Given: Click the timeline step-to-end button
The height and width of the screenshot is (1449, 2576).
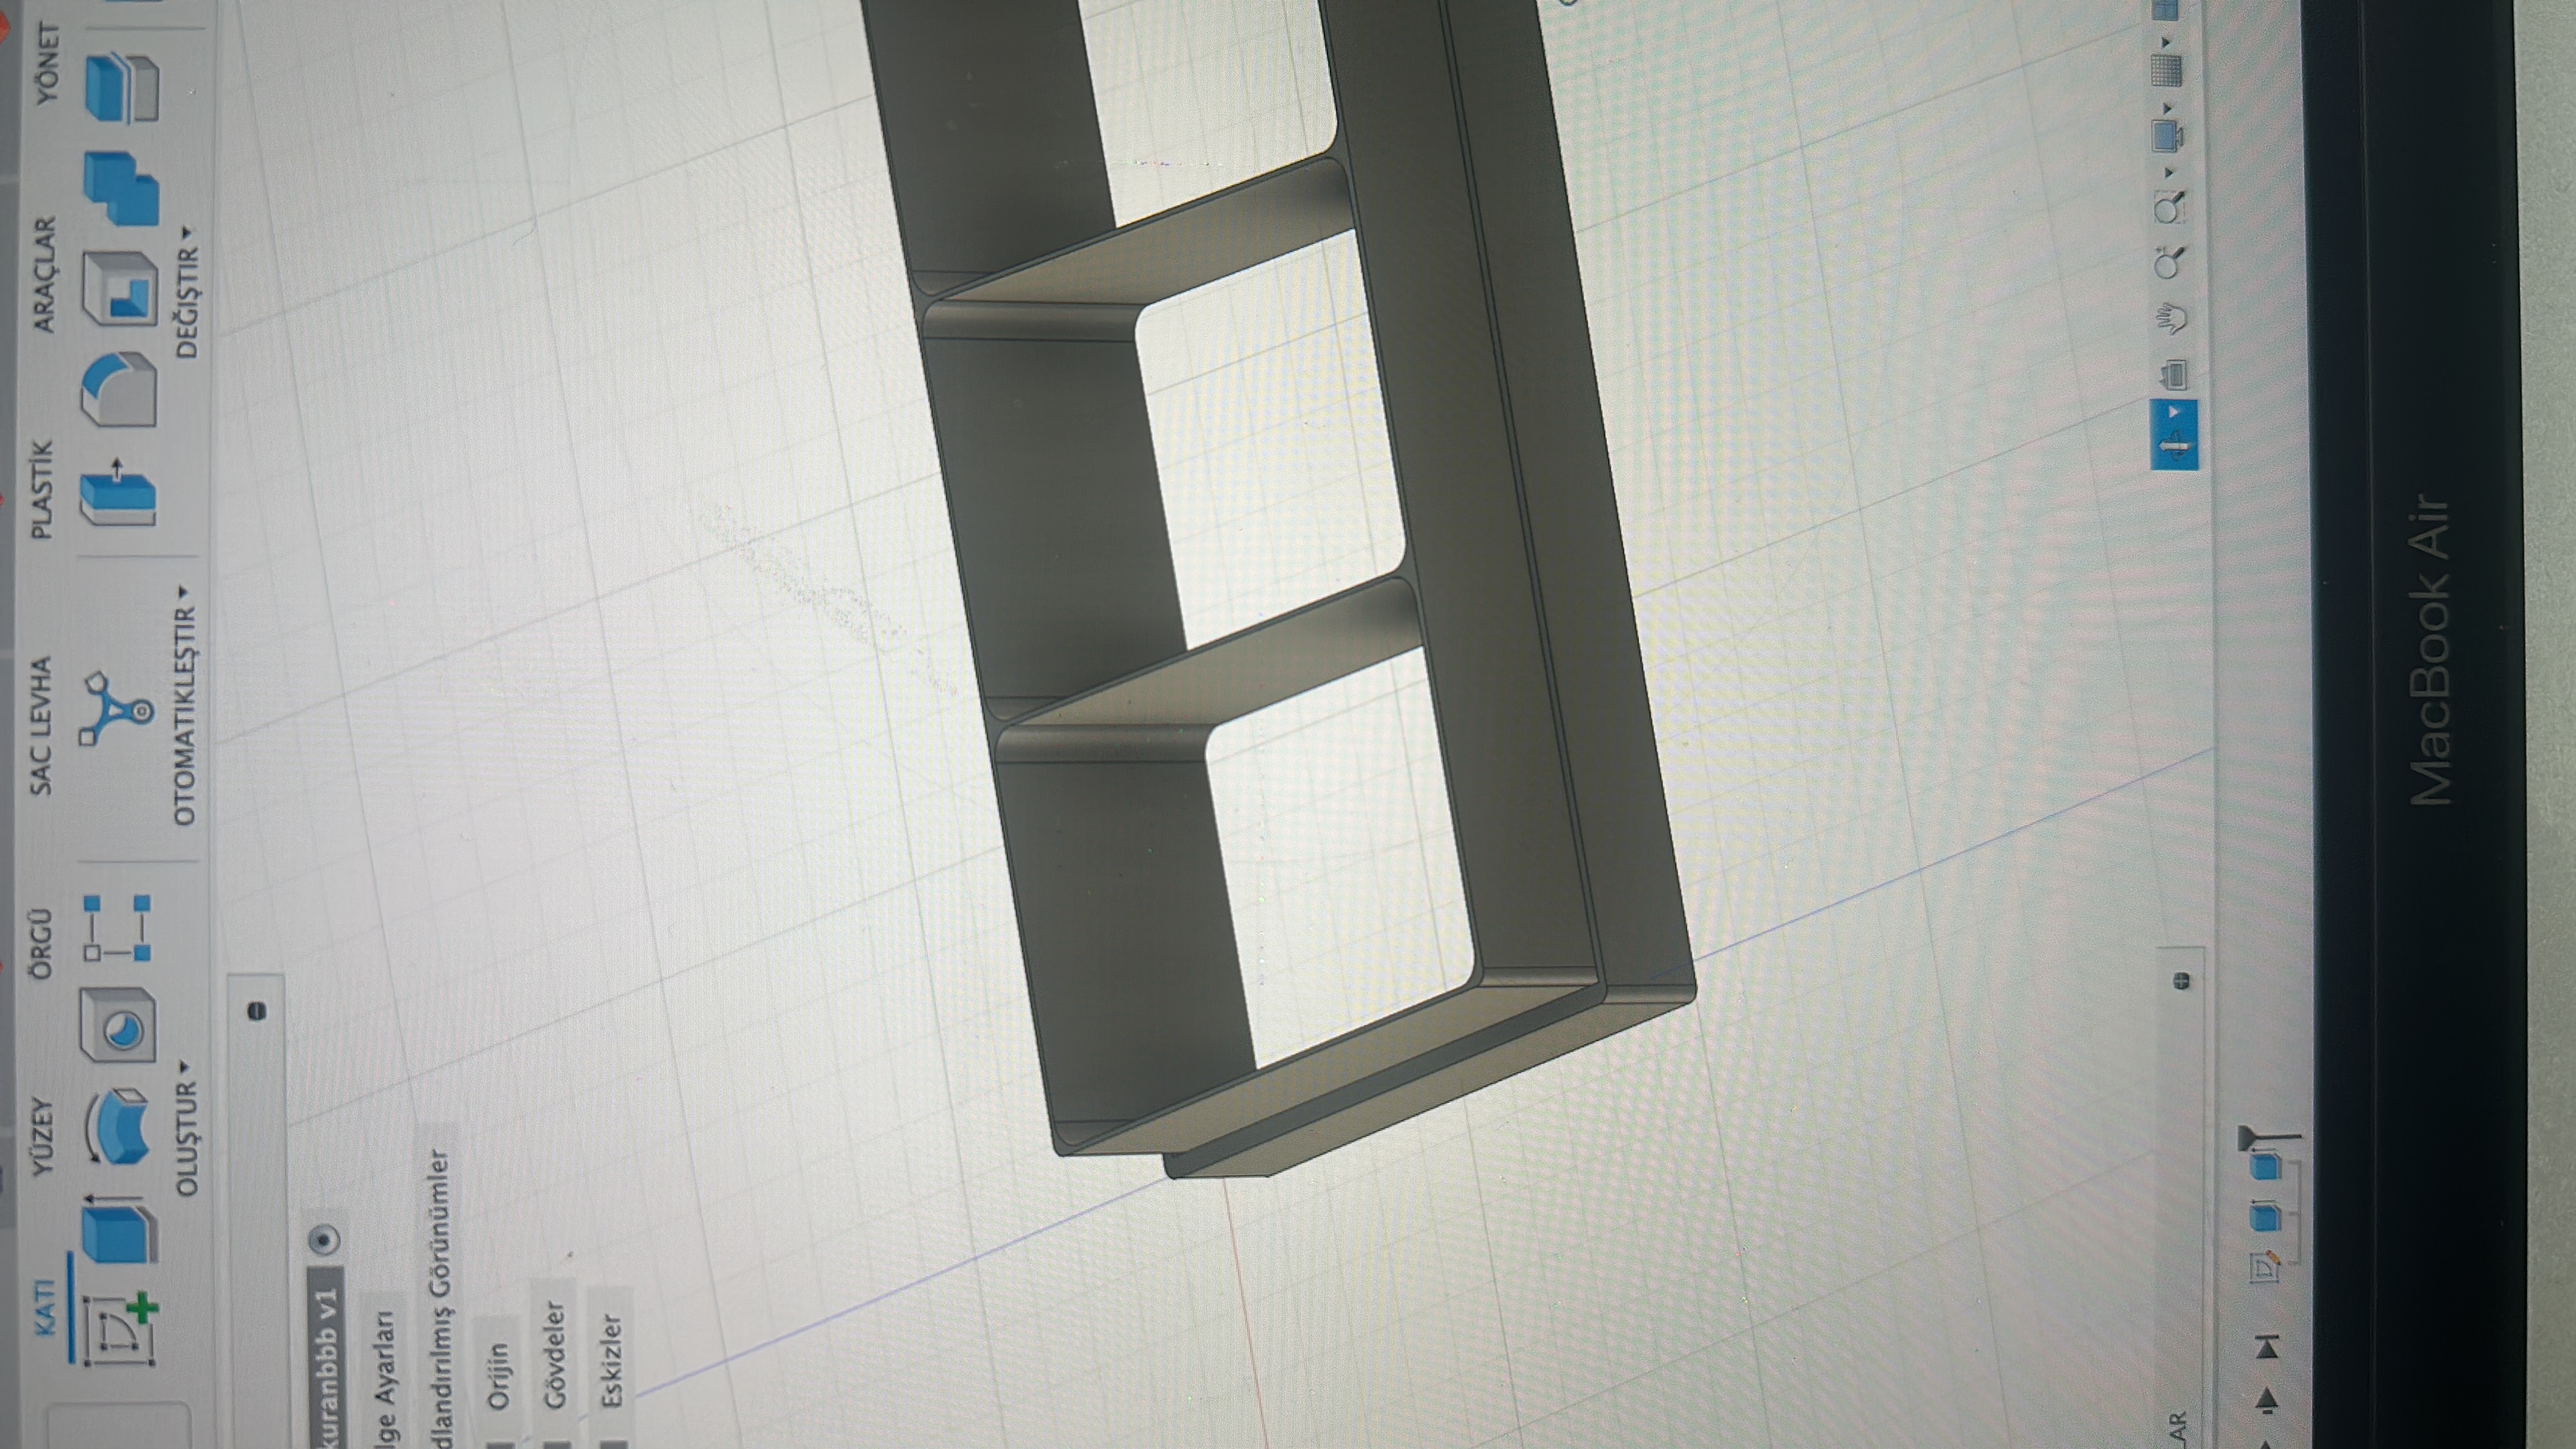Looking at the screenshot, I should coord(2268,1347).
